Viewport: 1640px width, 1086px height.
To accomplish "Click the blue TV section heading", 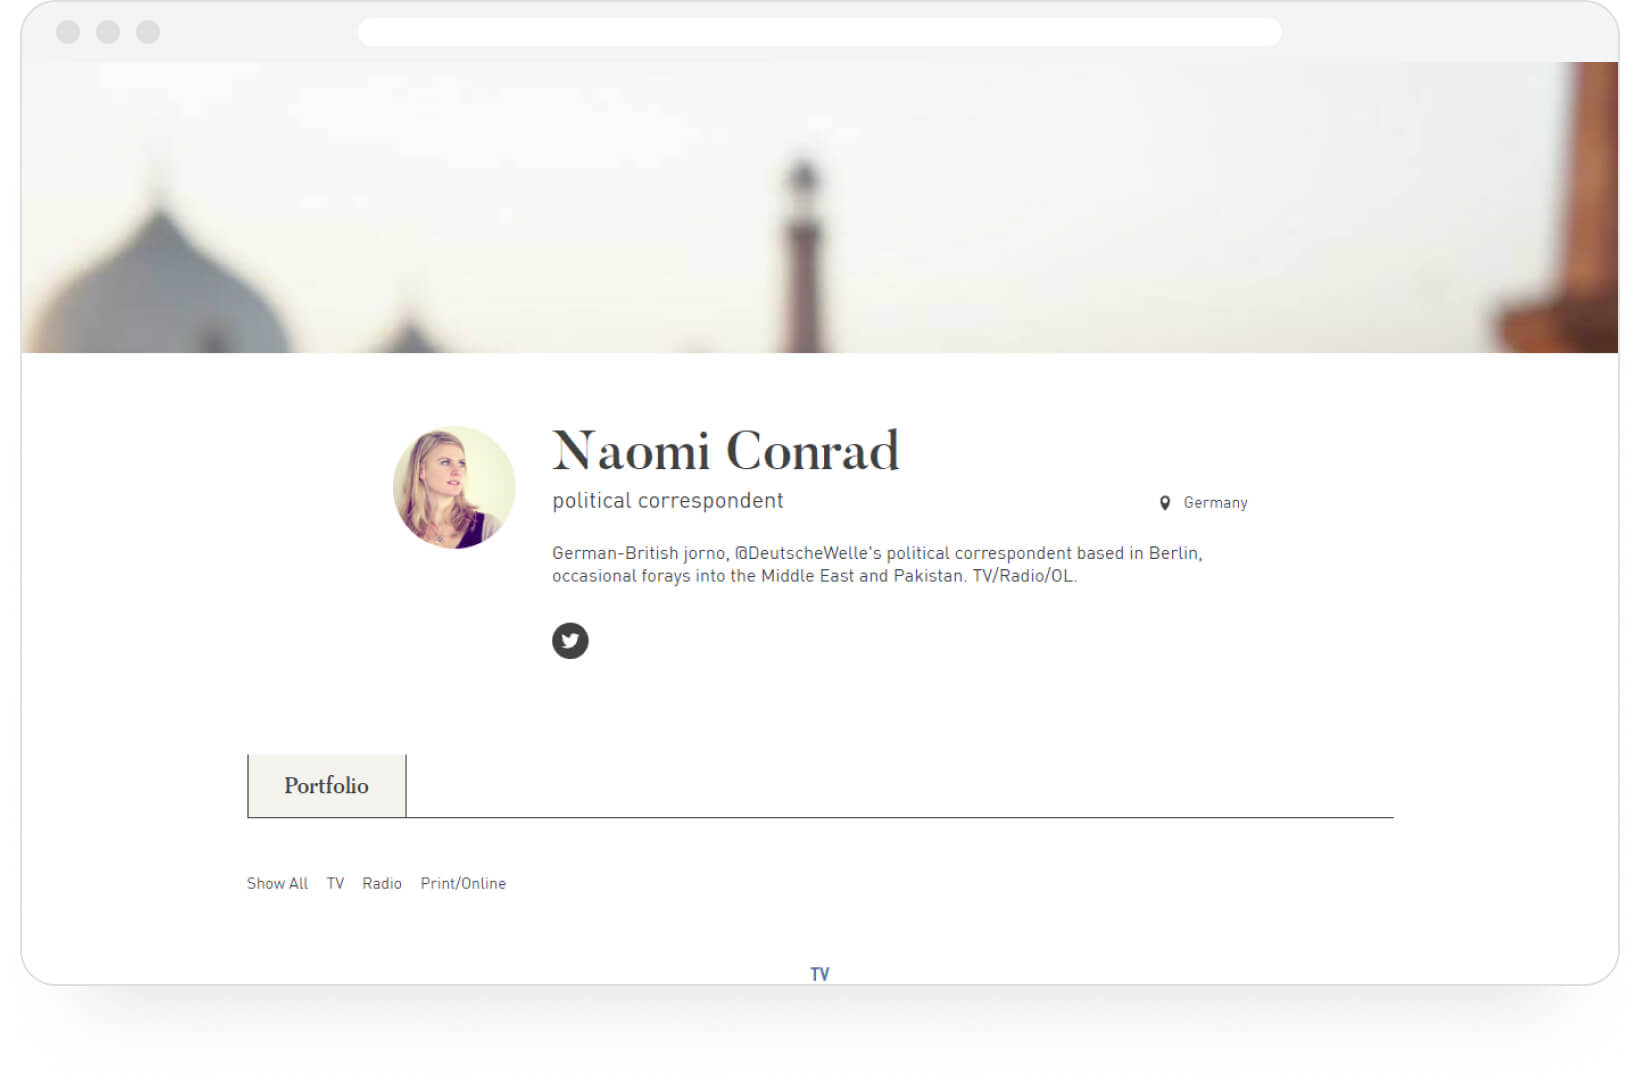I will [x=820, y=975].
